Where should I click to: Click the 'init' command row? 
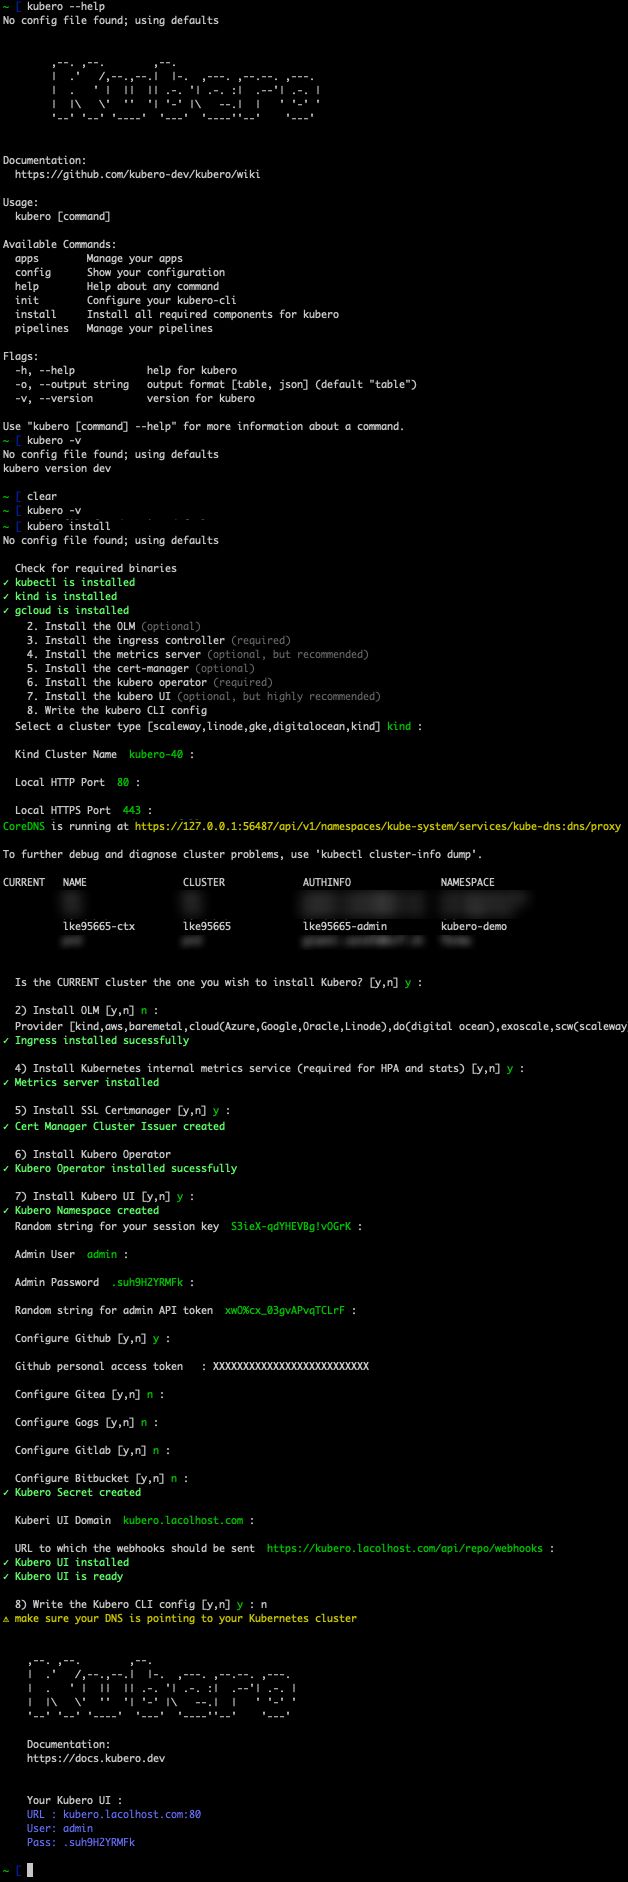click(x=126, y=300)
